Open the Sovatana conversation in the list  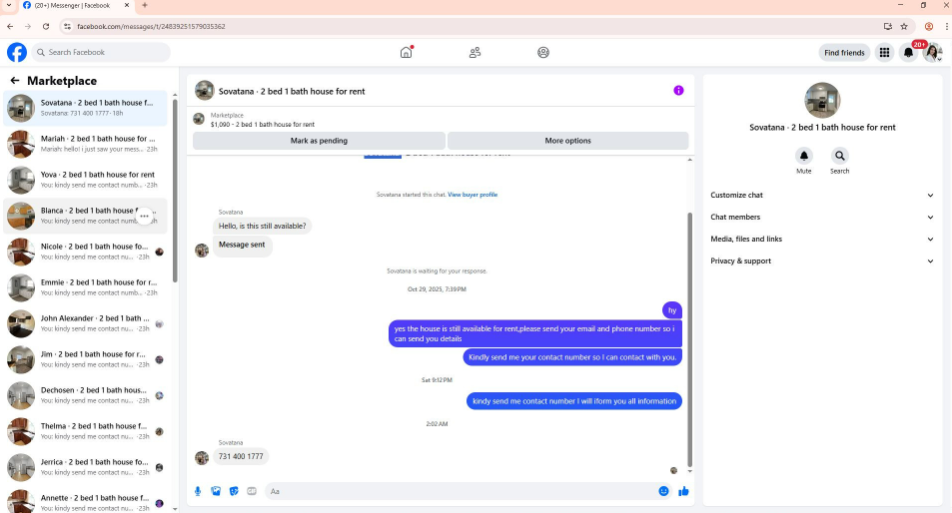click(x=86, y=108)
